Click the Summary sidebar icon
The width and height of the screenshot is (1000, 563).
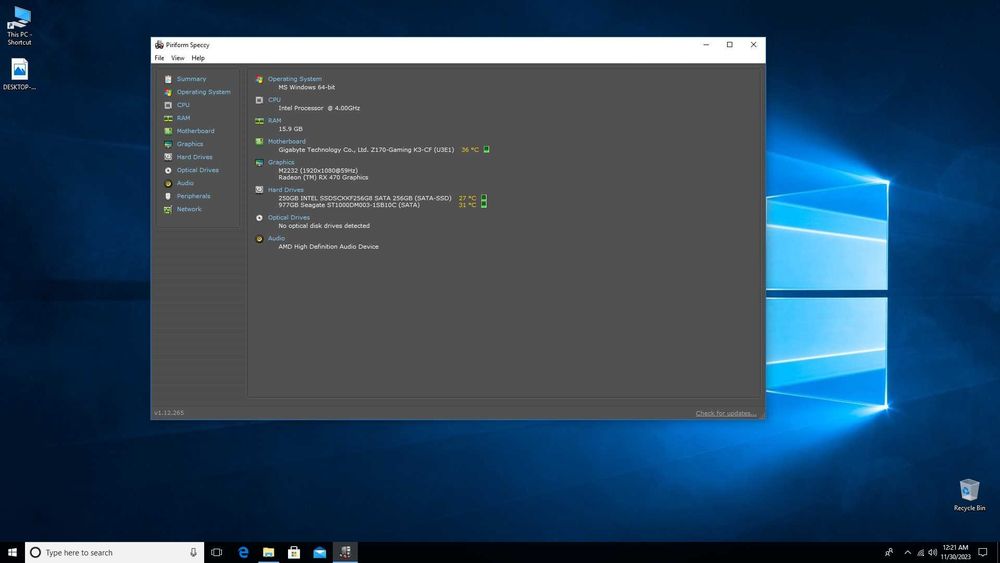[x=168, y=79]
